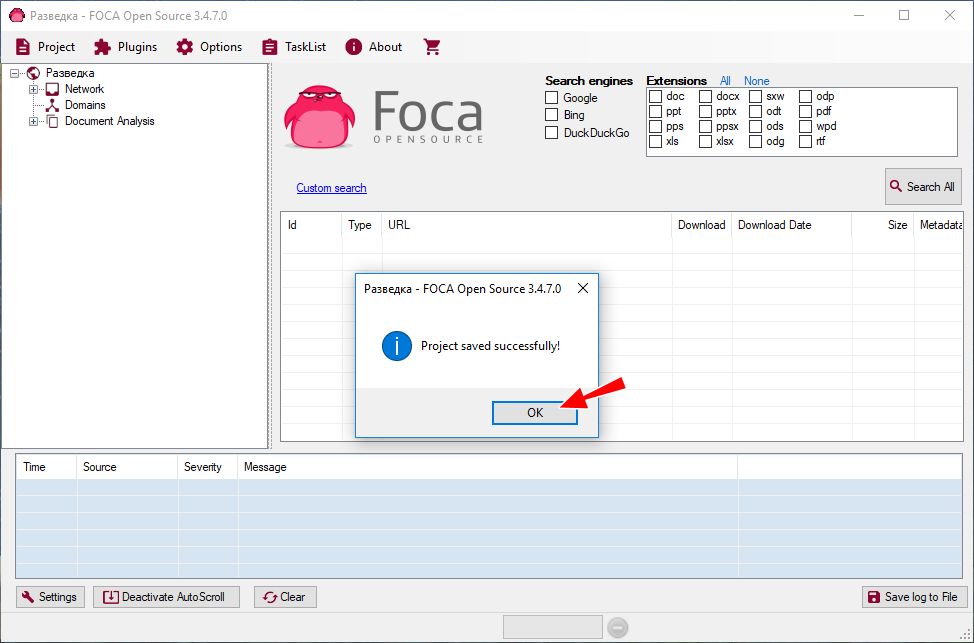Check the ppt extension checkbox
The height and width of the screenshot is (643, 974).
point(655,111)
